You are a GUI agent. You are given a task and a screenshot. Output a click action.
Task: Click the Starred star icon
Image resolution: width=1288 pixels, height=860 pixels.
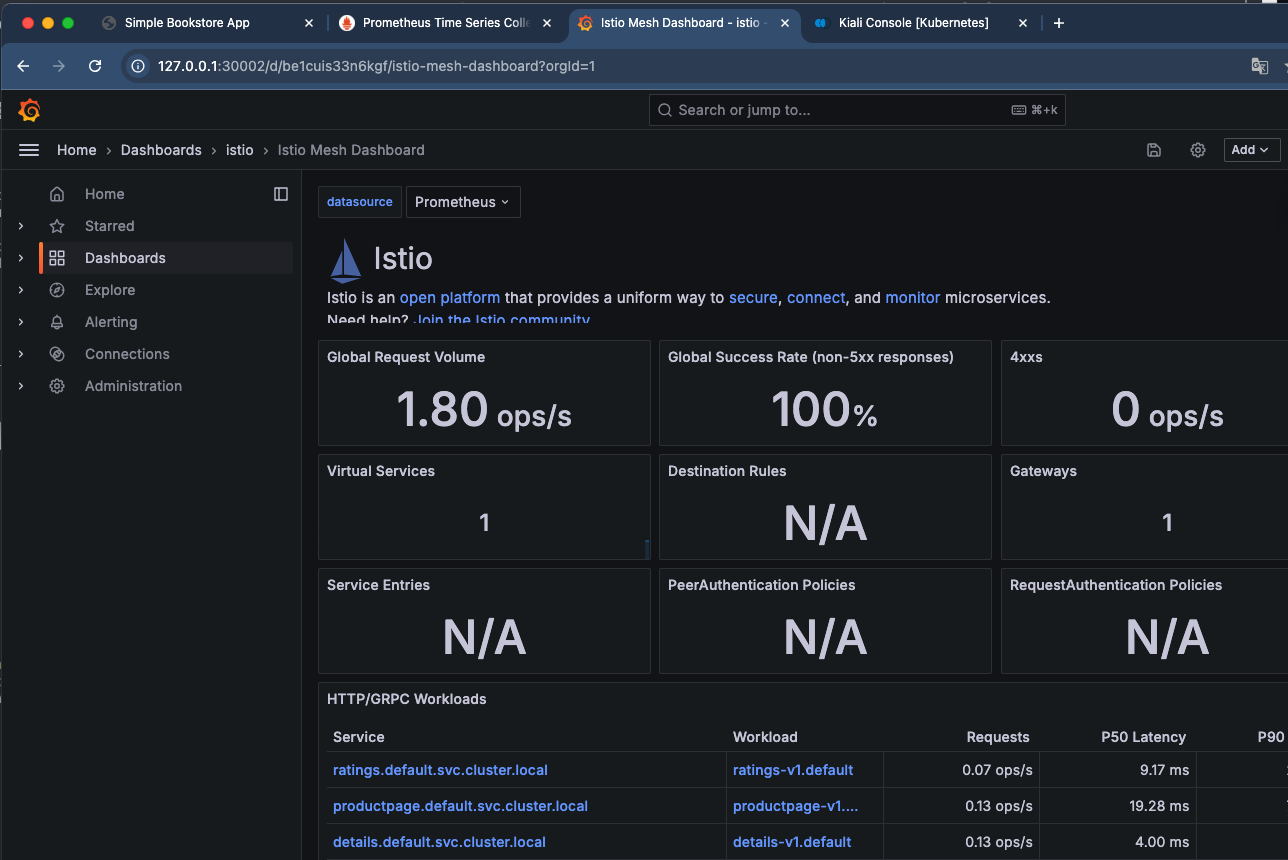pyautogui.click(x=57, y=226)
